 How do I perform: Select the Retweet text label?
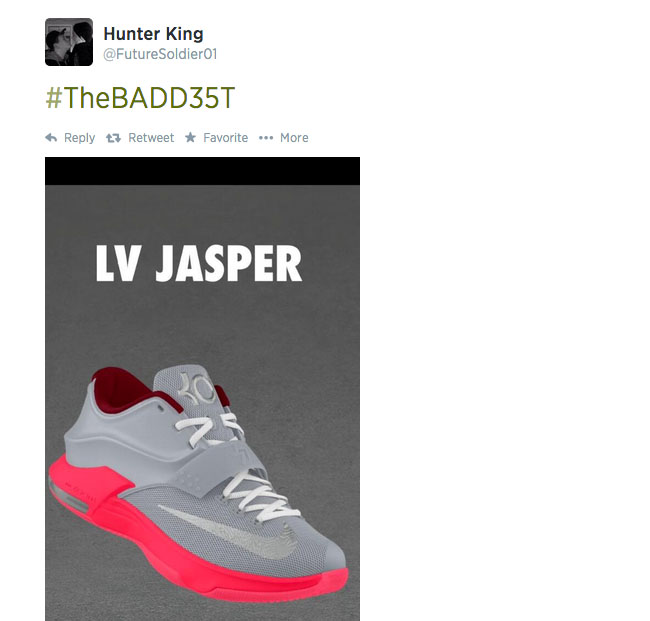(151, 138)
